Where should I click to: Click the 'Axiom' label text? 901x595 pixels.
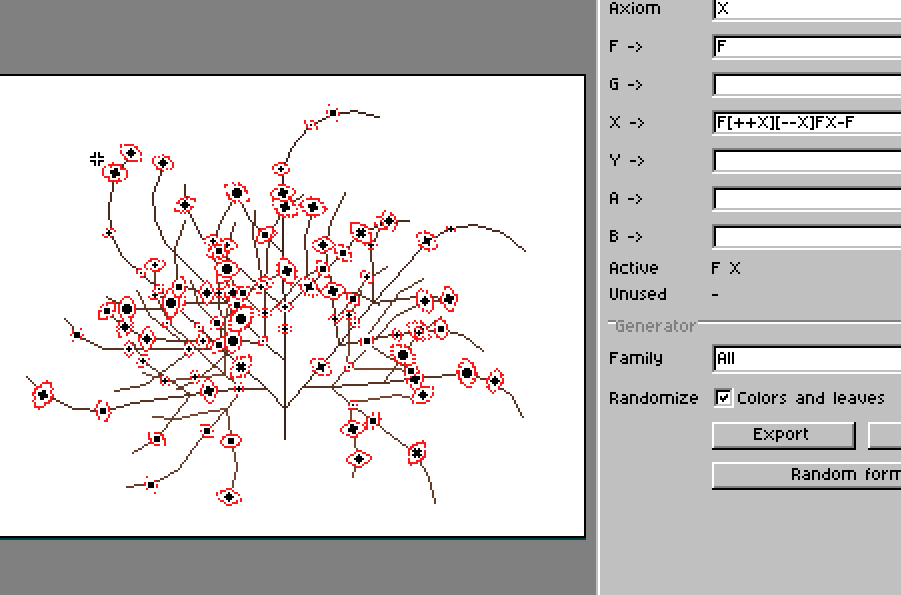coord(634,8)
